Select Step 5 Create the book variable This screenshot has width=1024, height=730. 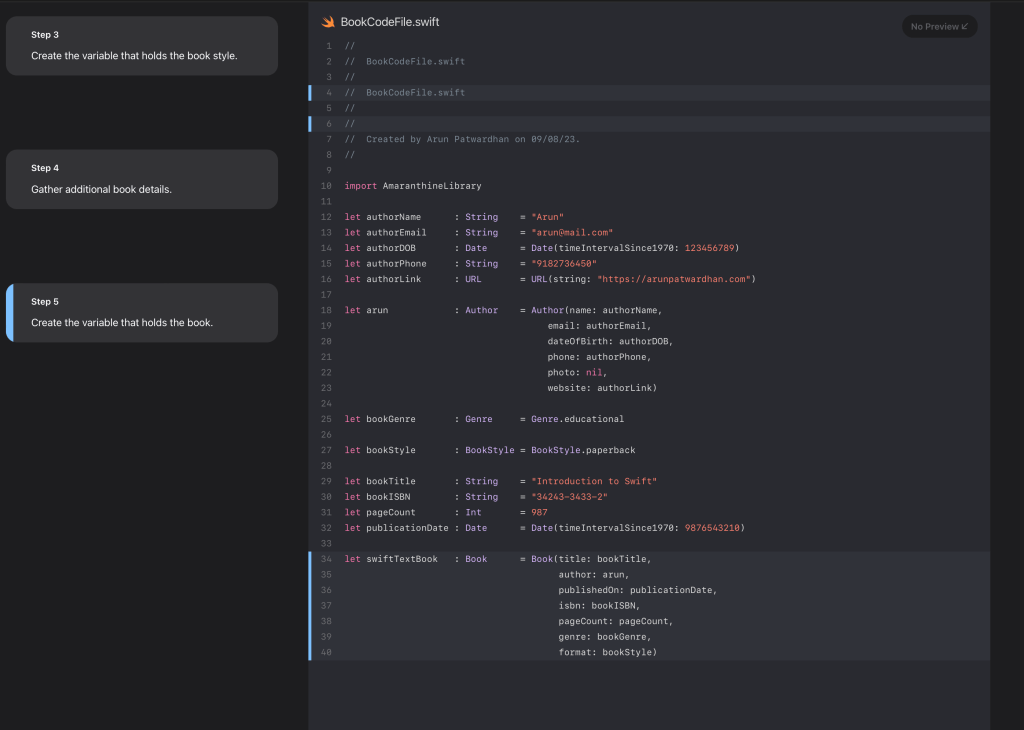(x=142, y=312)
